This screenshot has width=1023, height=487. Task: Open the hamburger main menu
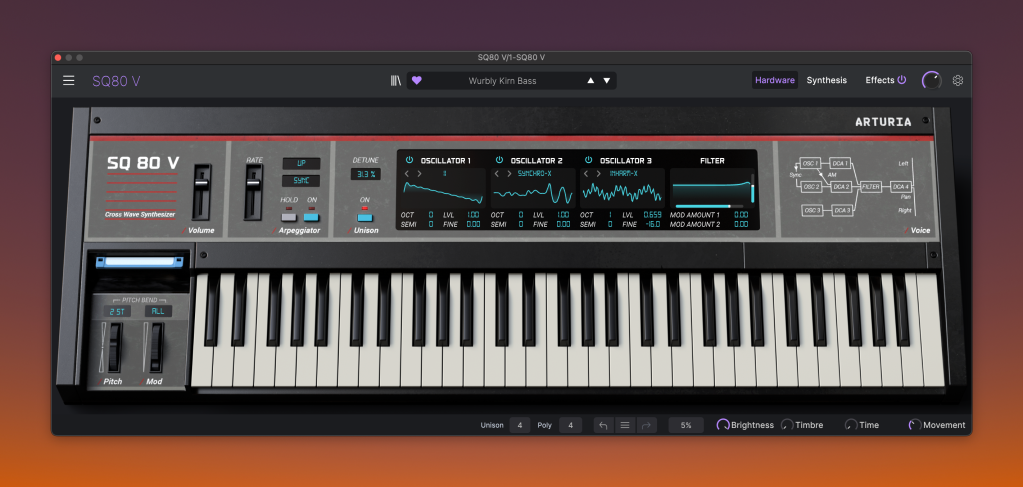click(69, 81)
